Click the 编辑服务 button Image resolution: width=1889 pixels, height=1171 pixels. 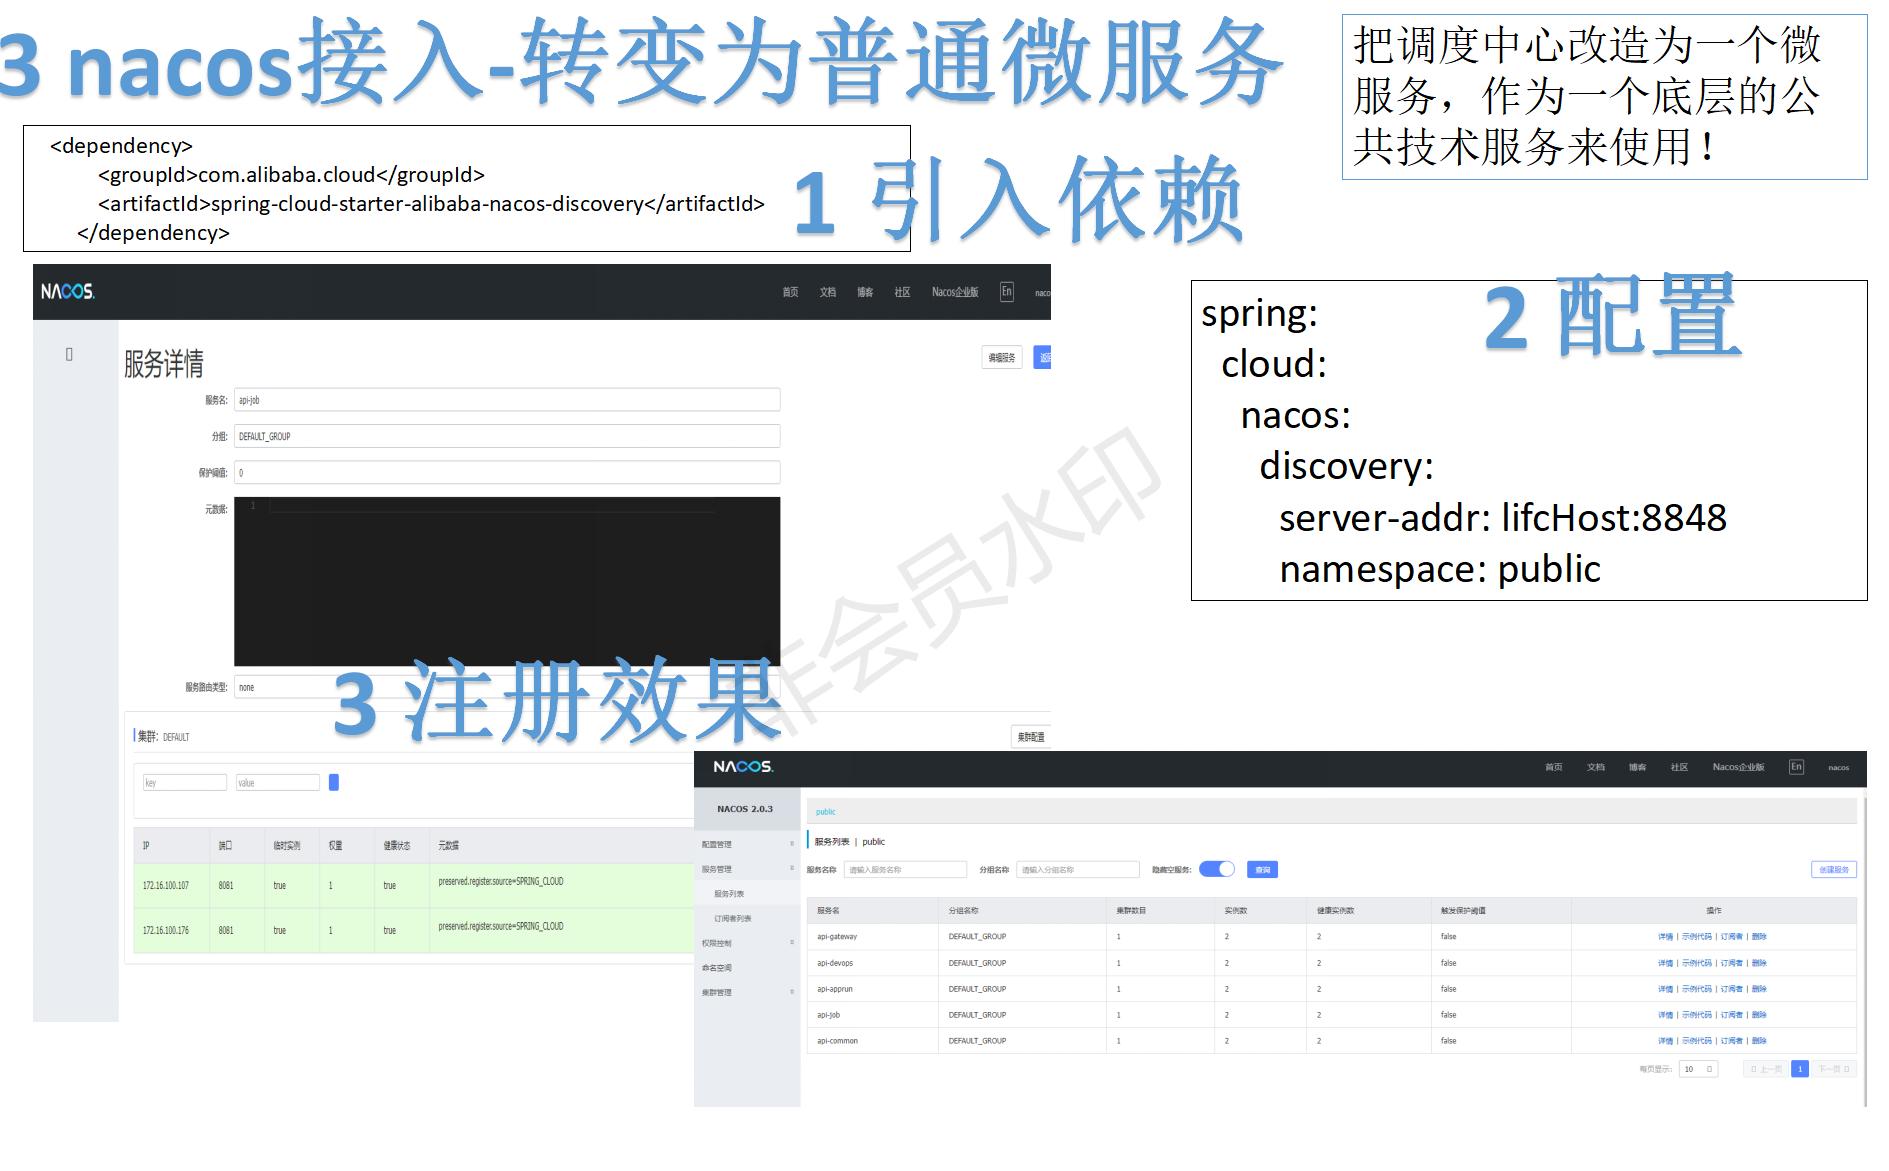tap(1002, 357)
